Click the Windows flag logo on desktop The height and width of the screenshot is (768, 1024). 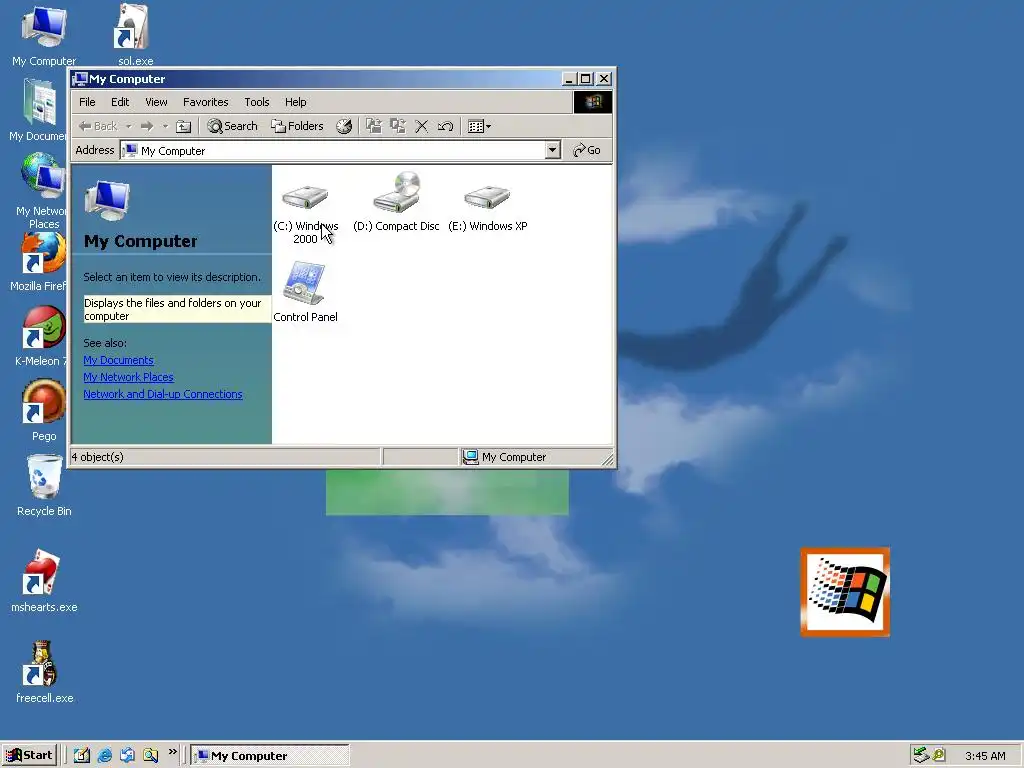[845, 592]
